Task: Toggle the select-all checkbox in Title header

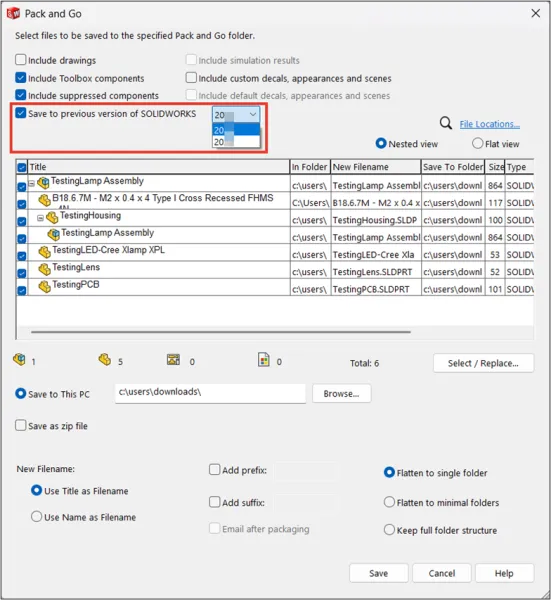Action: pos(22,167)
